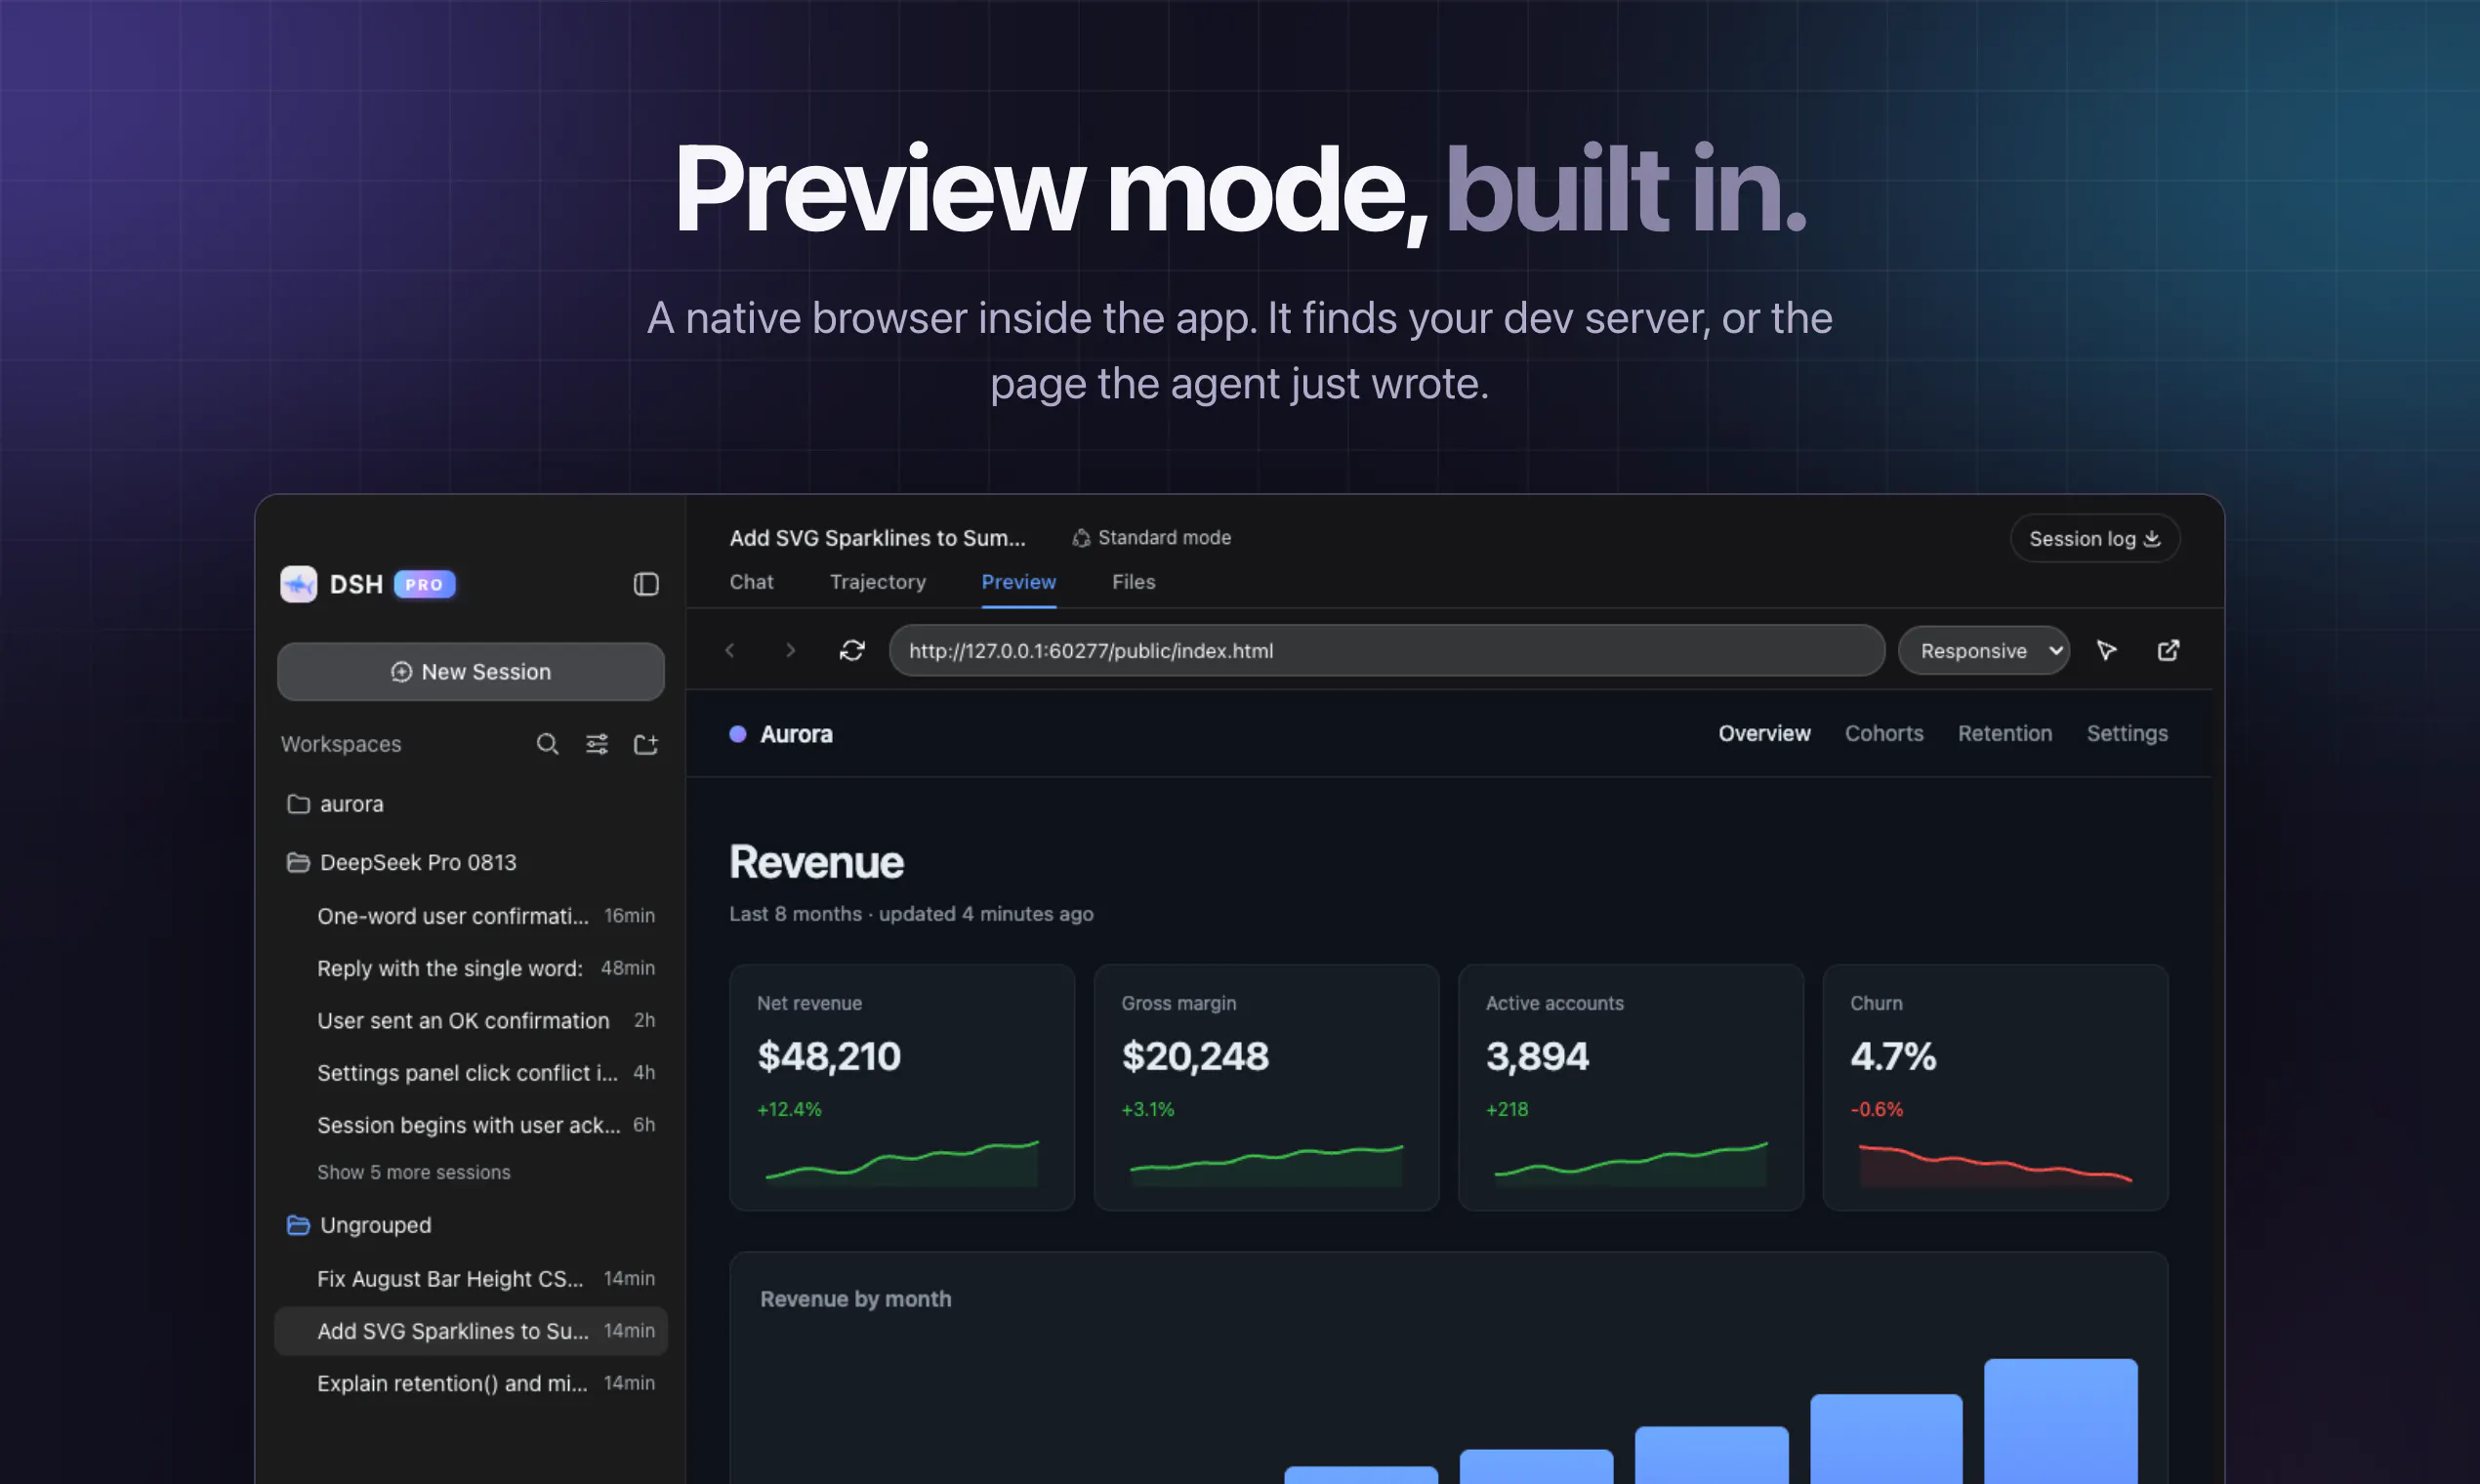The height and width of the screenshot is (1484, 2480).
Task: Select session Add SVG Sparklines to Su...
Action: (x=471, y=1331)
